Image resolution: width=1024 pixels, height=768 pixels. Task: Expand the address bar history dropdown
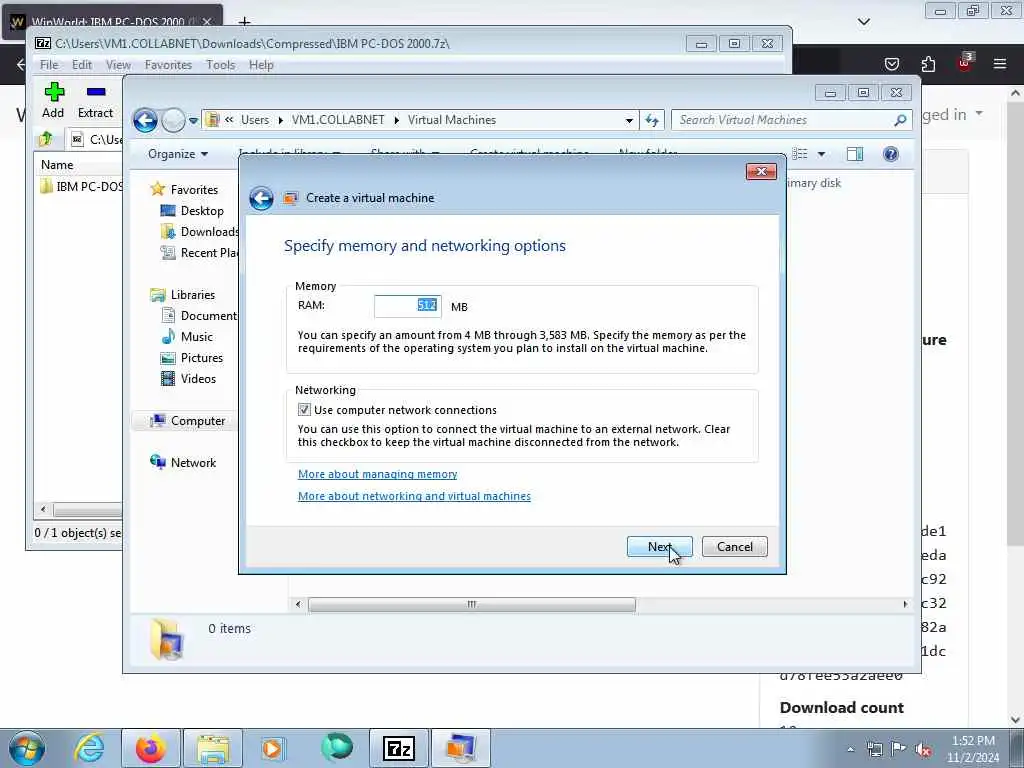[629, 120]
